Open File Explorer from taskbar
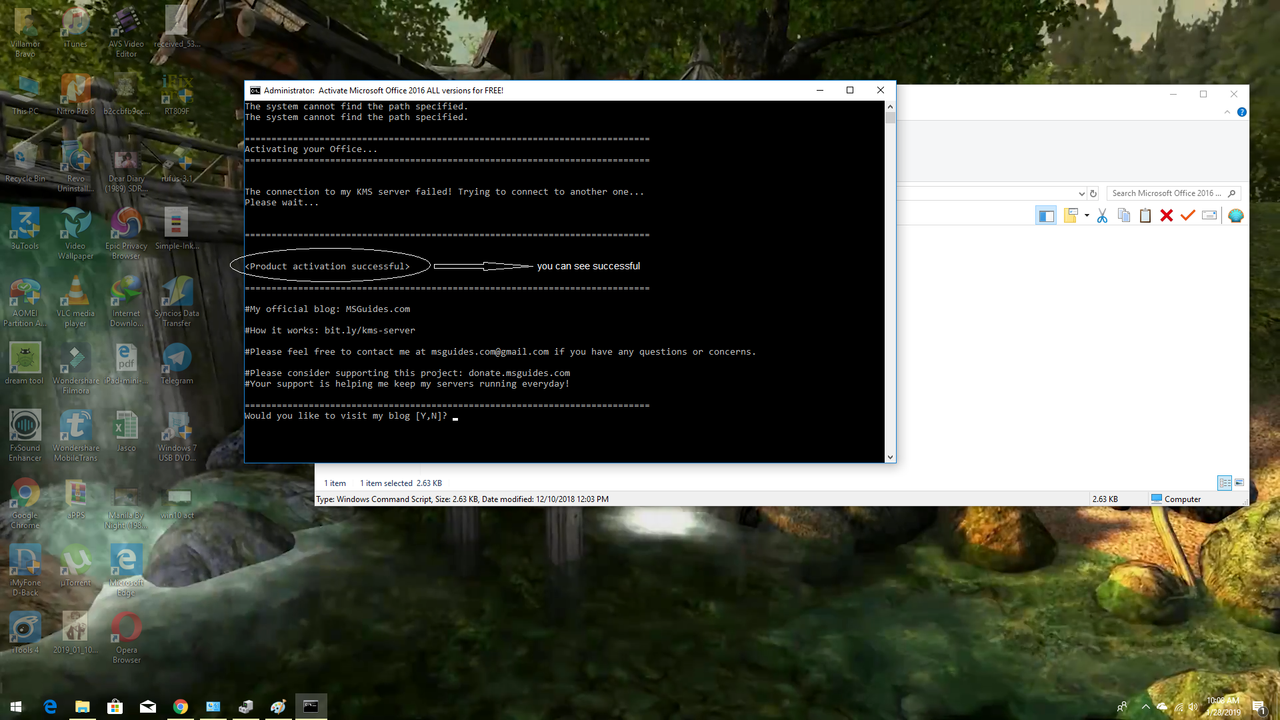The width and height of the screenshot is (1280, 720). click(83, 706)
